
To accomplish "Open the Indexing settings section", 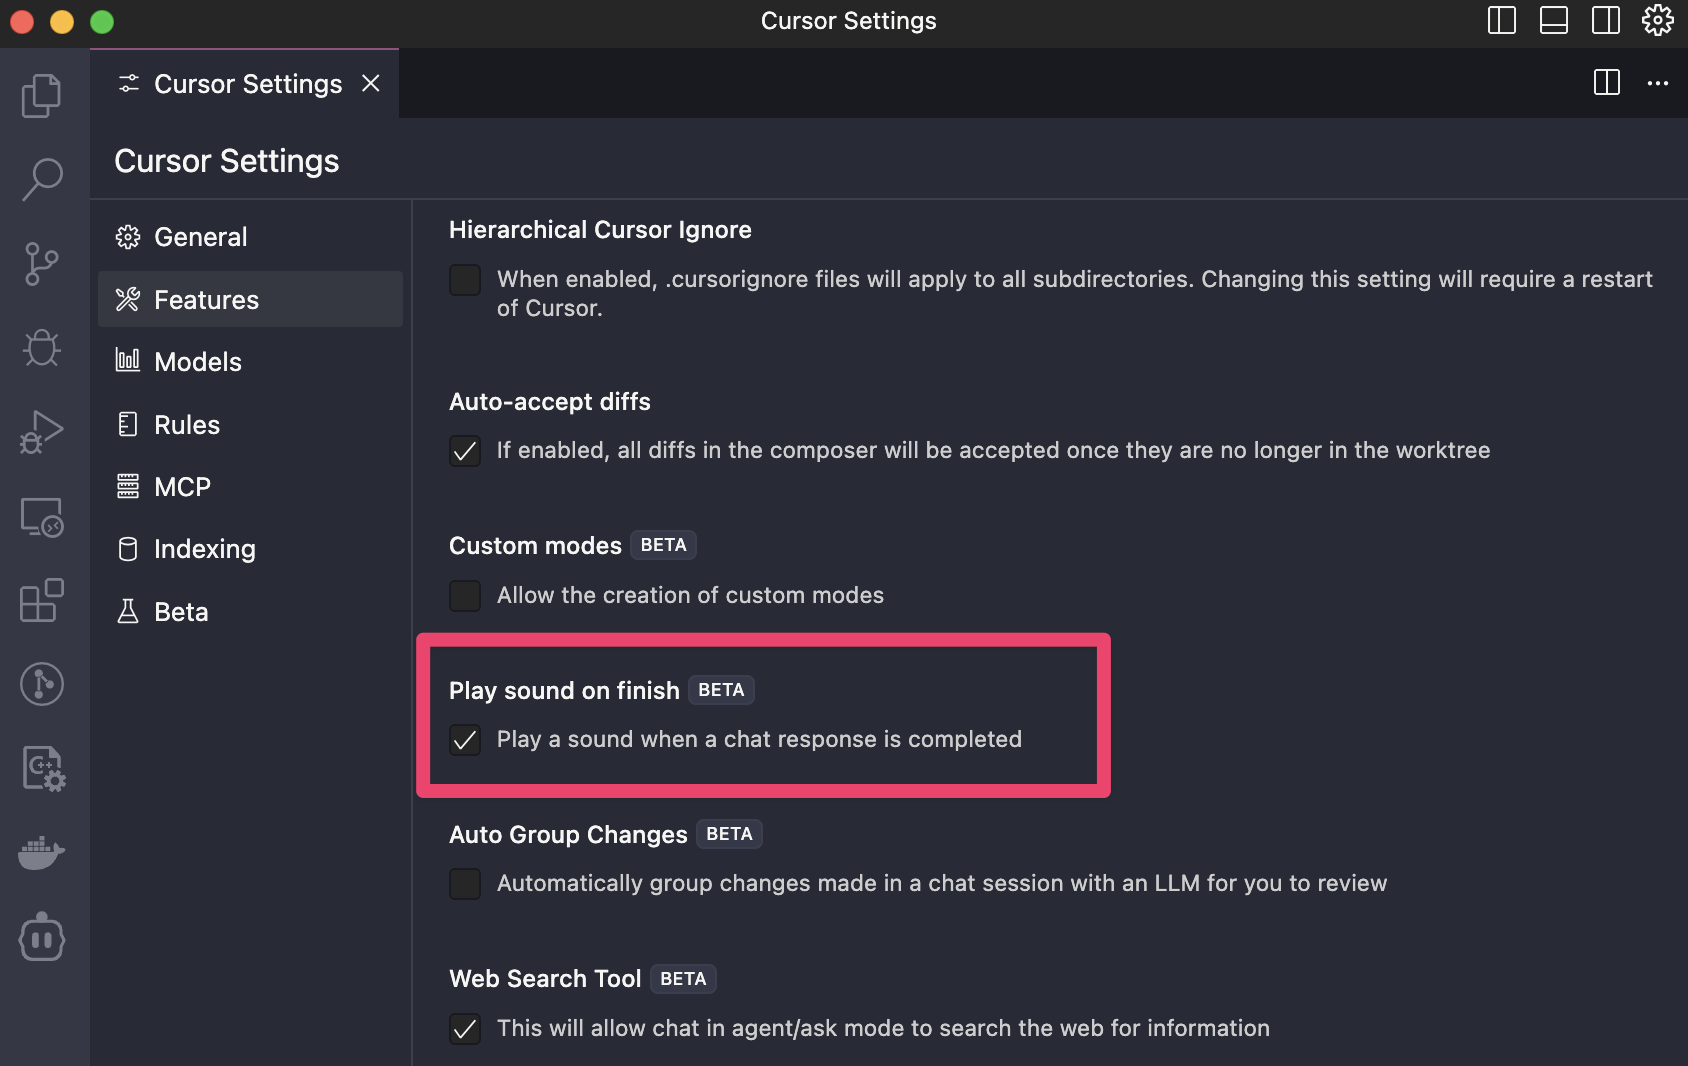I will pos(250,549).
